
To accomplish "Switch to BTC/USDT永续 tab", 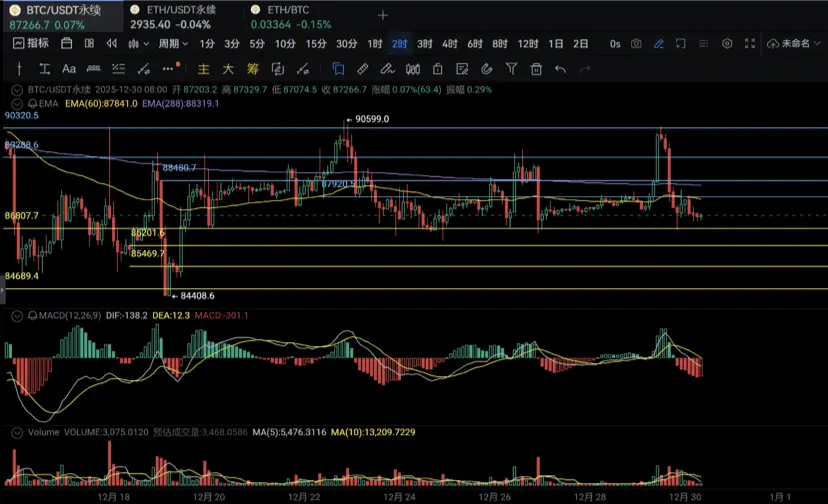I will [62, 17].
